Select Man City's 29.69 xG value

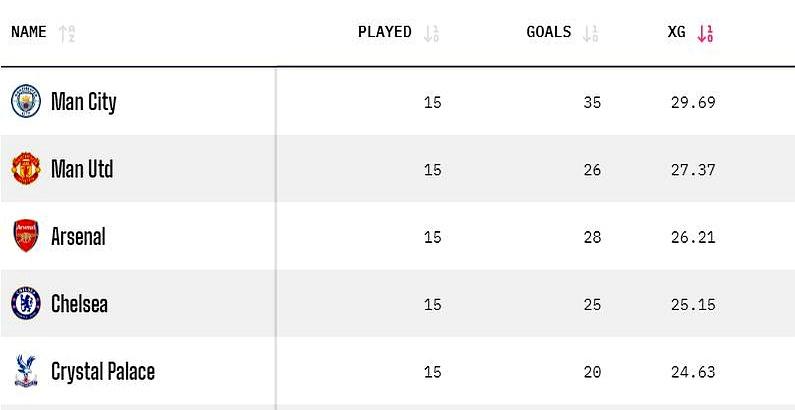[x=693, y=102]
